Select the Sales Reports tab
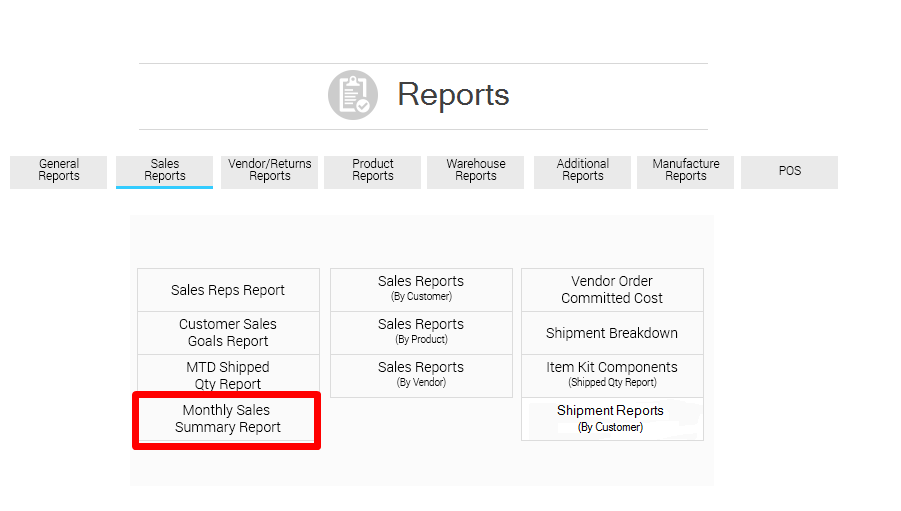 tap(164, 171)
